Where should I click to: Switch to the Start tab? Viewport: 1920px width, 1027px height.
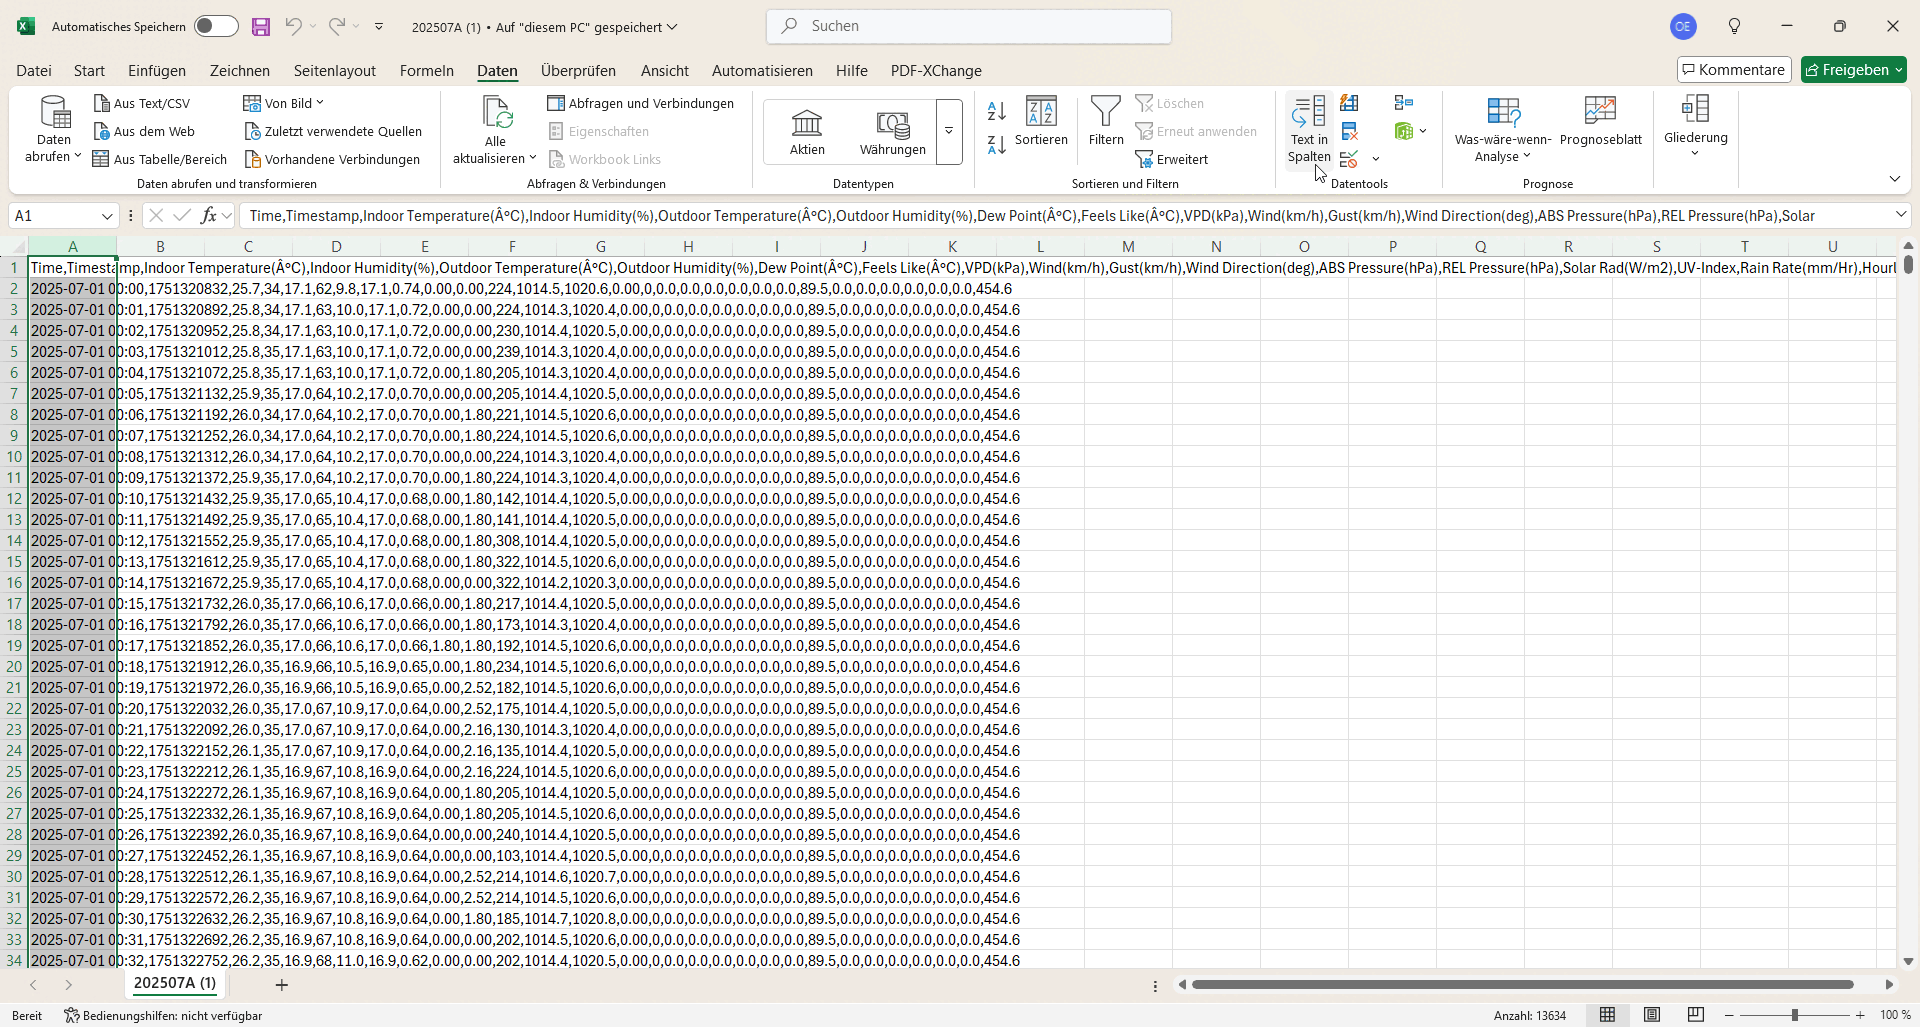pyautogui.click(x=89, y=71)
